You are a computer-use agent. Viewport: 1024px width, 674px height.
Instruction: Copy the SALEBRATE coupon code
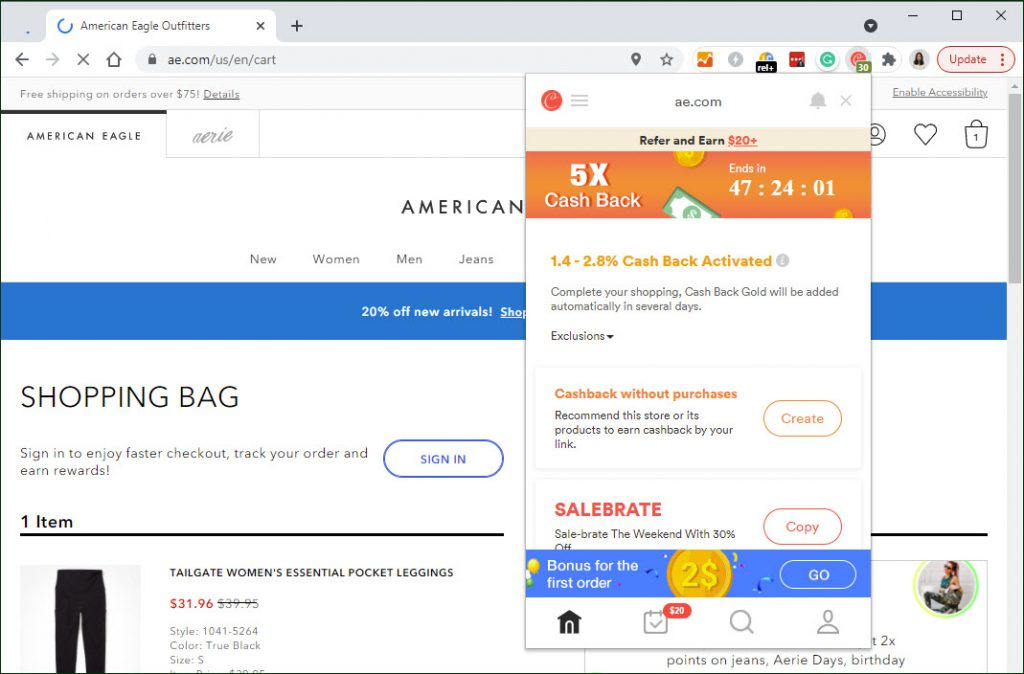[802, 526]
